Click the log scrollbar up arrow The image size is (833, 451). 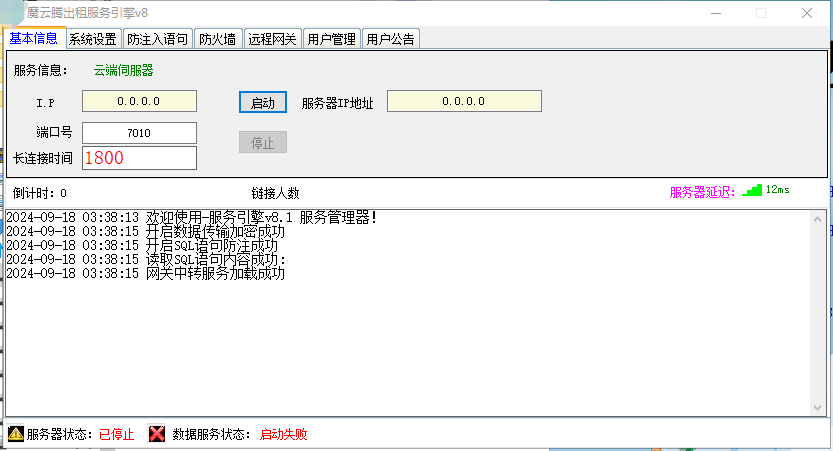(818, 218)
